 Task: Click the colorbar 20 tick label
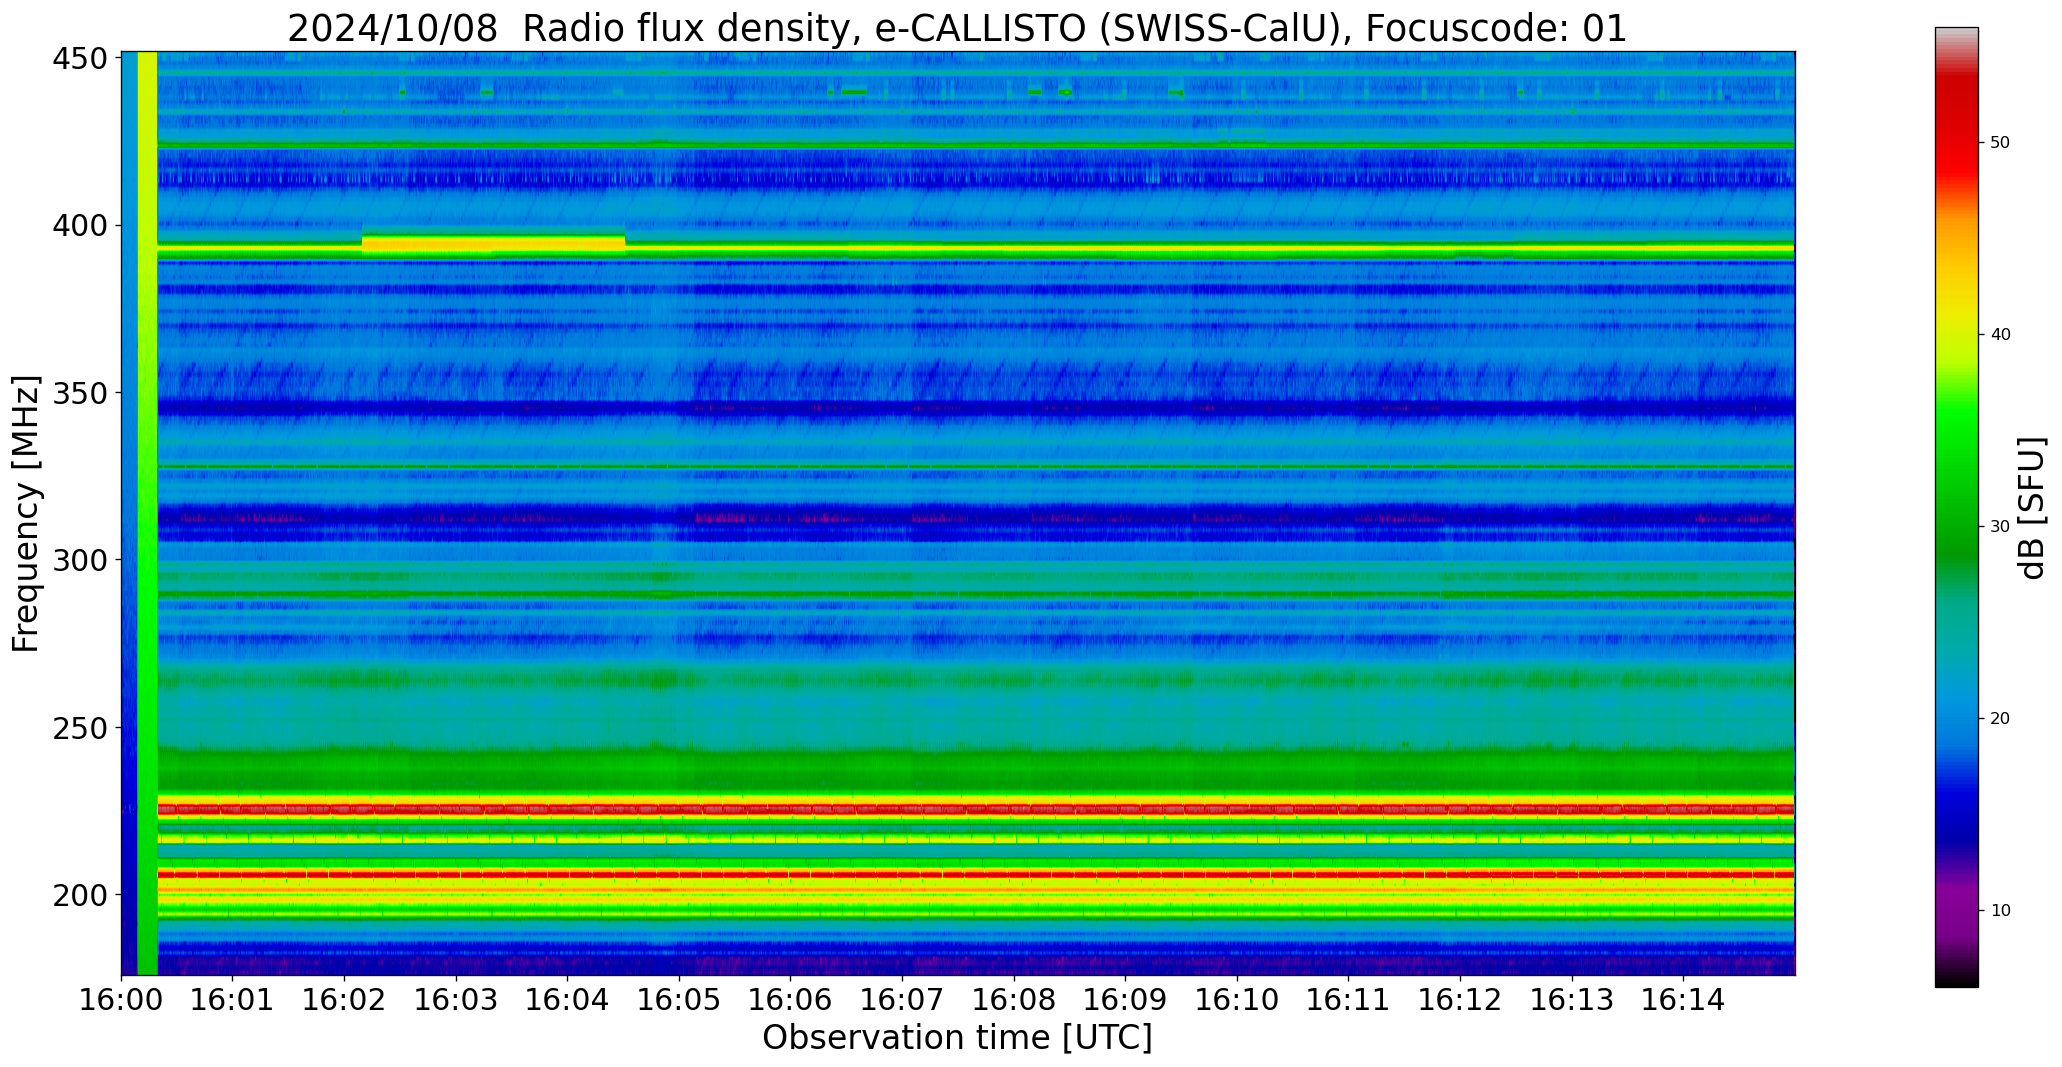pos(2000,719)
